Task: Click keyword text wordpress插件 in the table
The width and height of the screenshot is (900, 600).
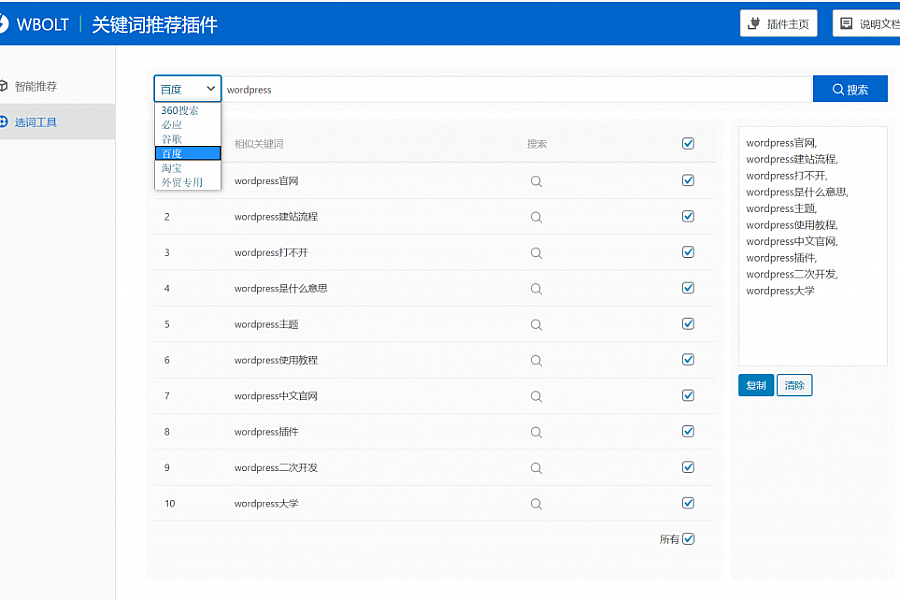Action: (x=266, y=432)
